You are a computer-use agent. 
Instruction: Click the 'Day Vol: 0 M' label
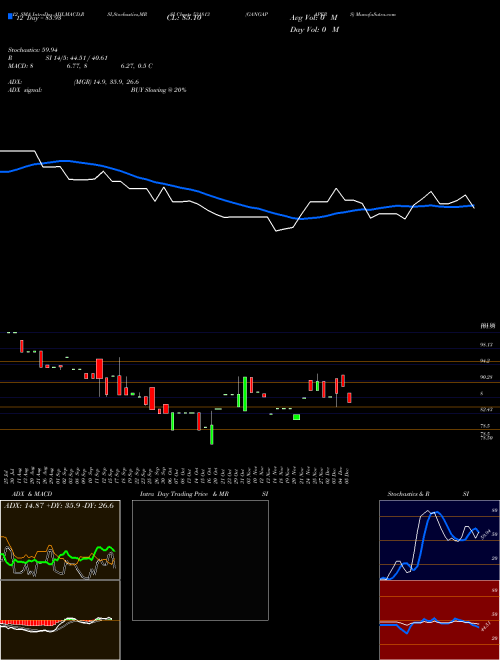point(314,30)
